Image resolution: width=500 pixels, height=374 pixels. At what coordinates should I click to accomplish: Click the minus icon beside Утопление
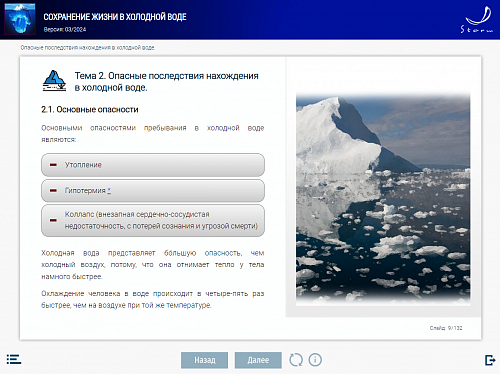click(x=53, y=165)
